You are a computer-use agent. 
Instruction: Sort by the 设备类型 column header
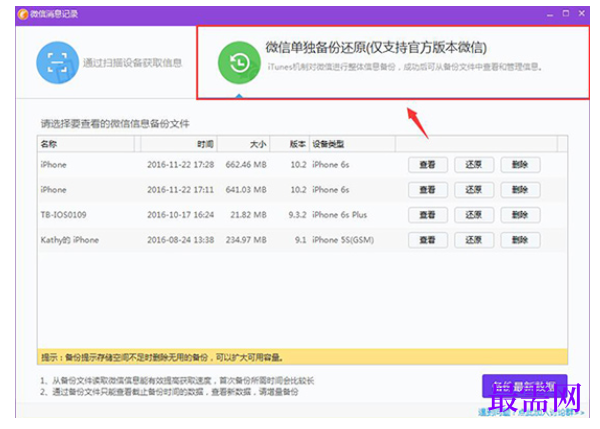point(352,144)
